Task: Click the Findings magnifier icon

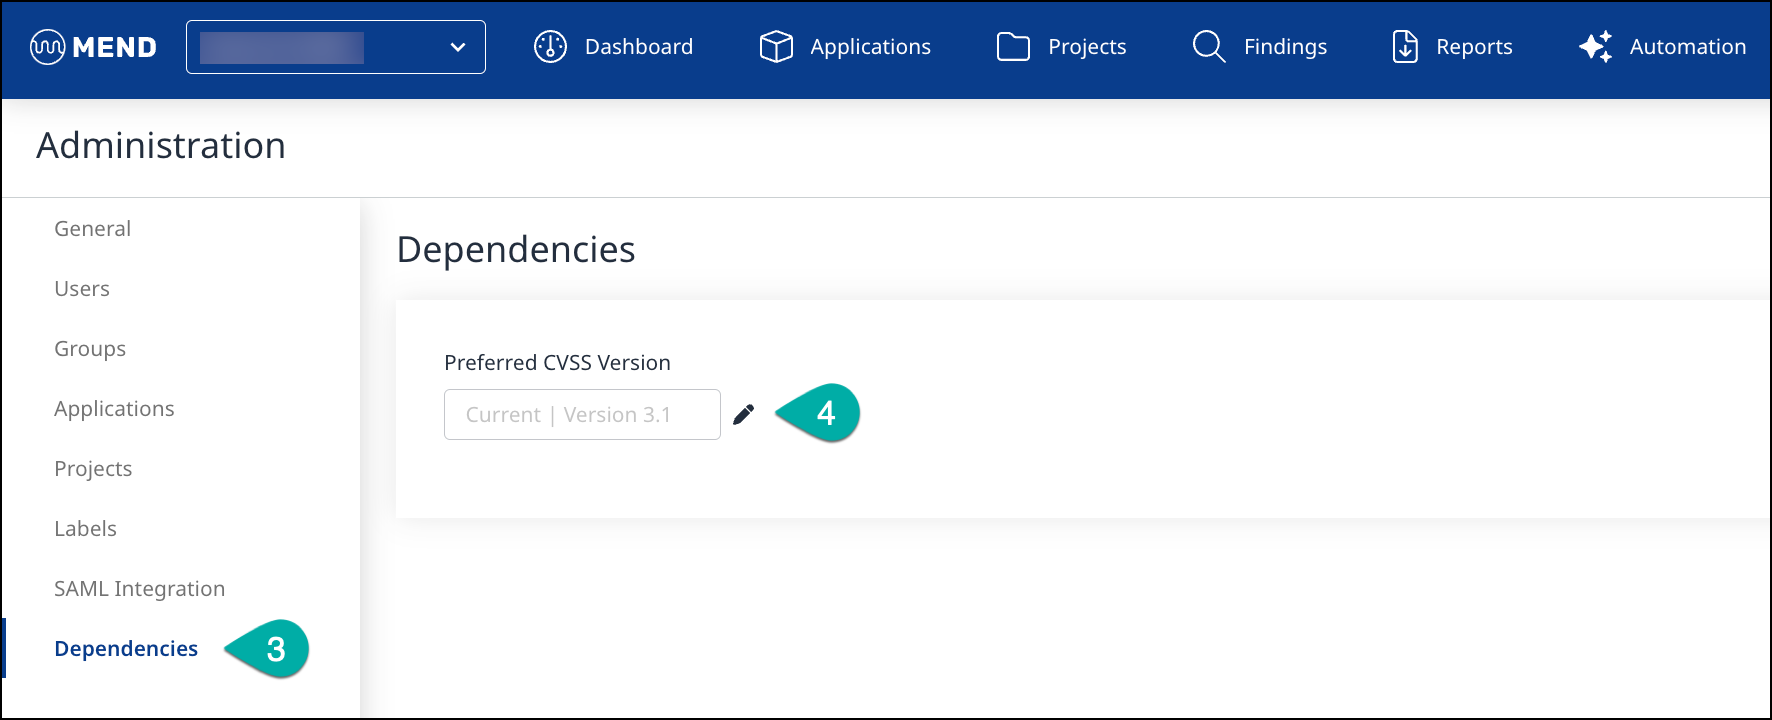Action: [1208, 47]
